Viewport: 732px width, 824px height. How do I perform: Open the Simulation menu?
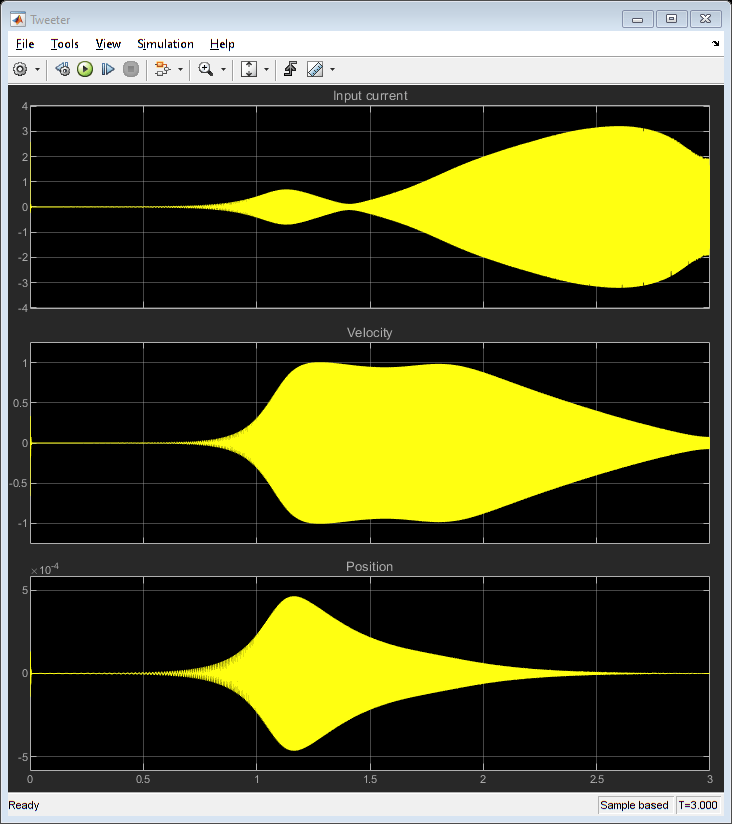click(x=166, y=44)
